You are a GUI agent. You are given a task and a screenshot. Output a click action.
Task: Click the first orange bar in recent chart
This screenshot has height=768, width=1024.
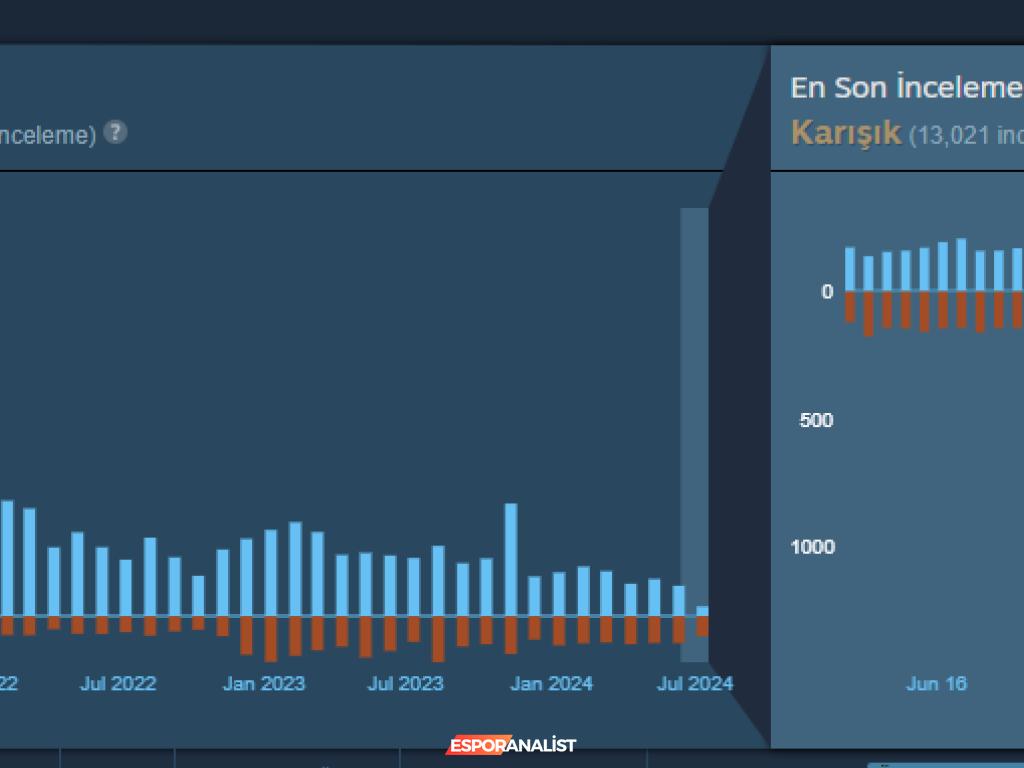tap(850, 306)
